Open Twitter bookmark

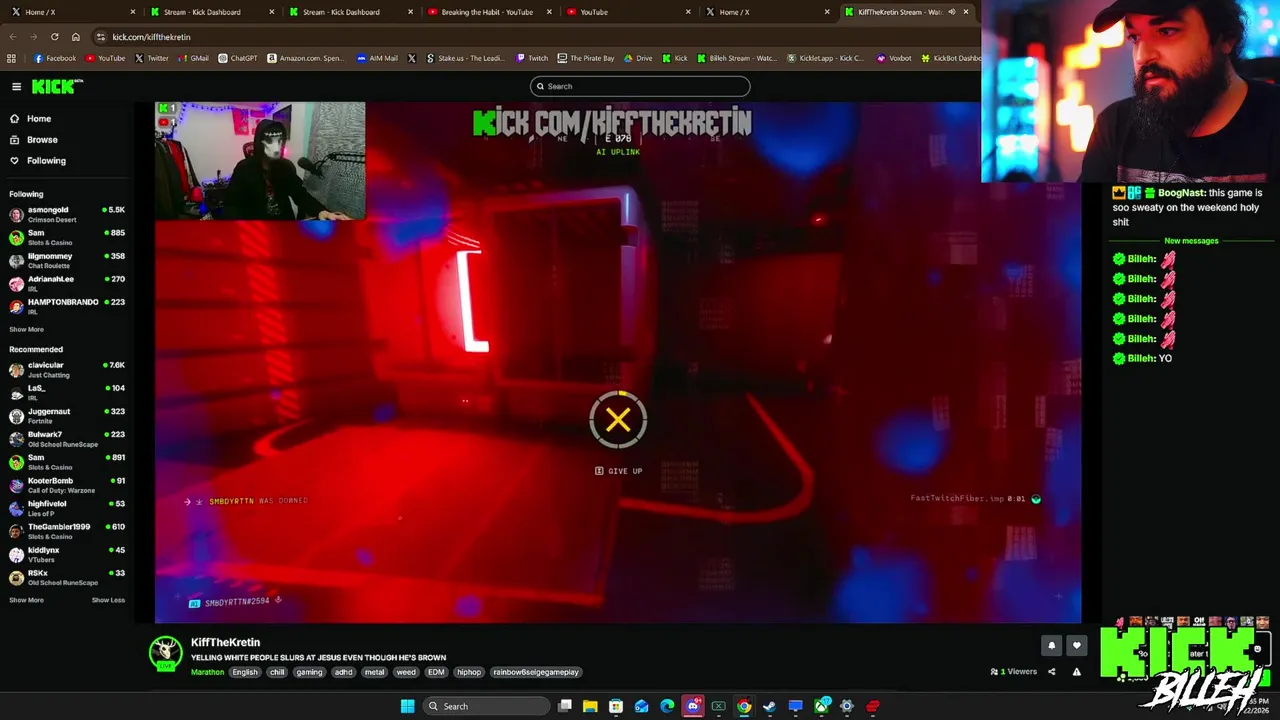(153, 58)
